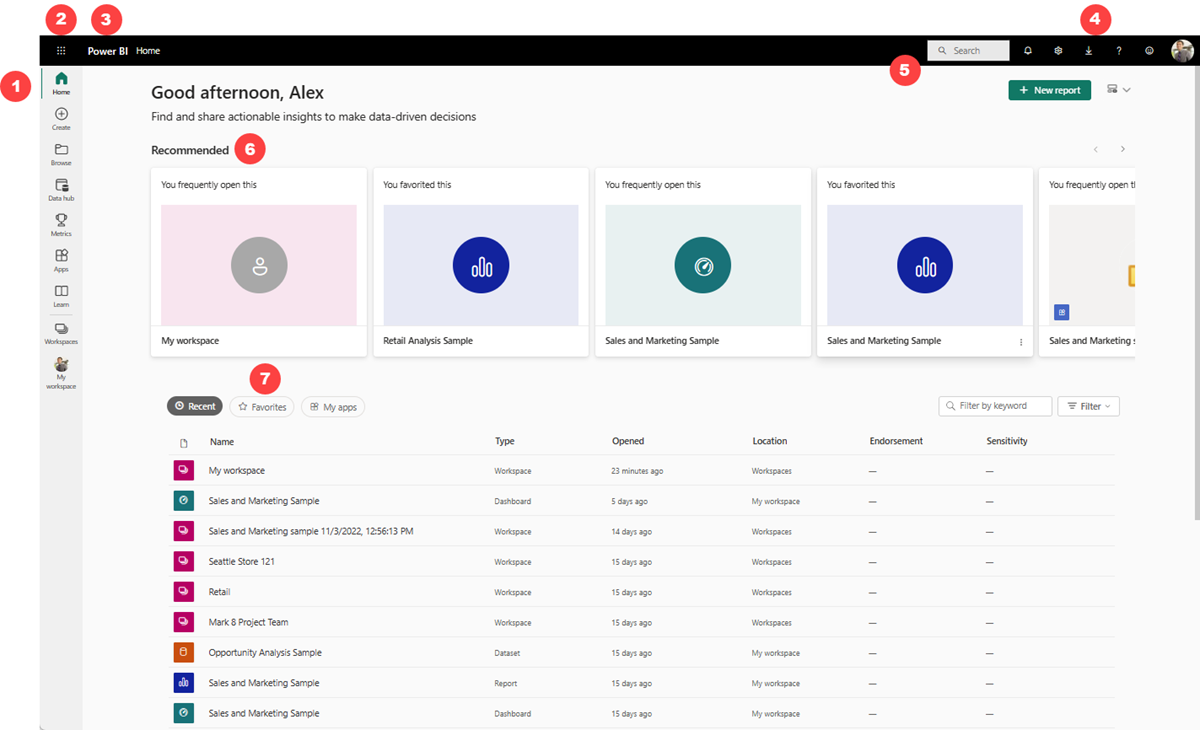The image size is (1200, 730).
Task: Open More options on the favorited Sales and Marketing card
Action: (x=1021, y=342)
